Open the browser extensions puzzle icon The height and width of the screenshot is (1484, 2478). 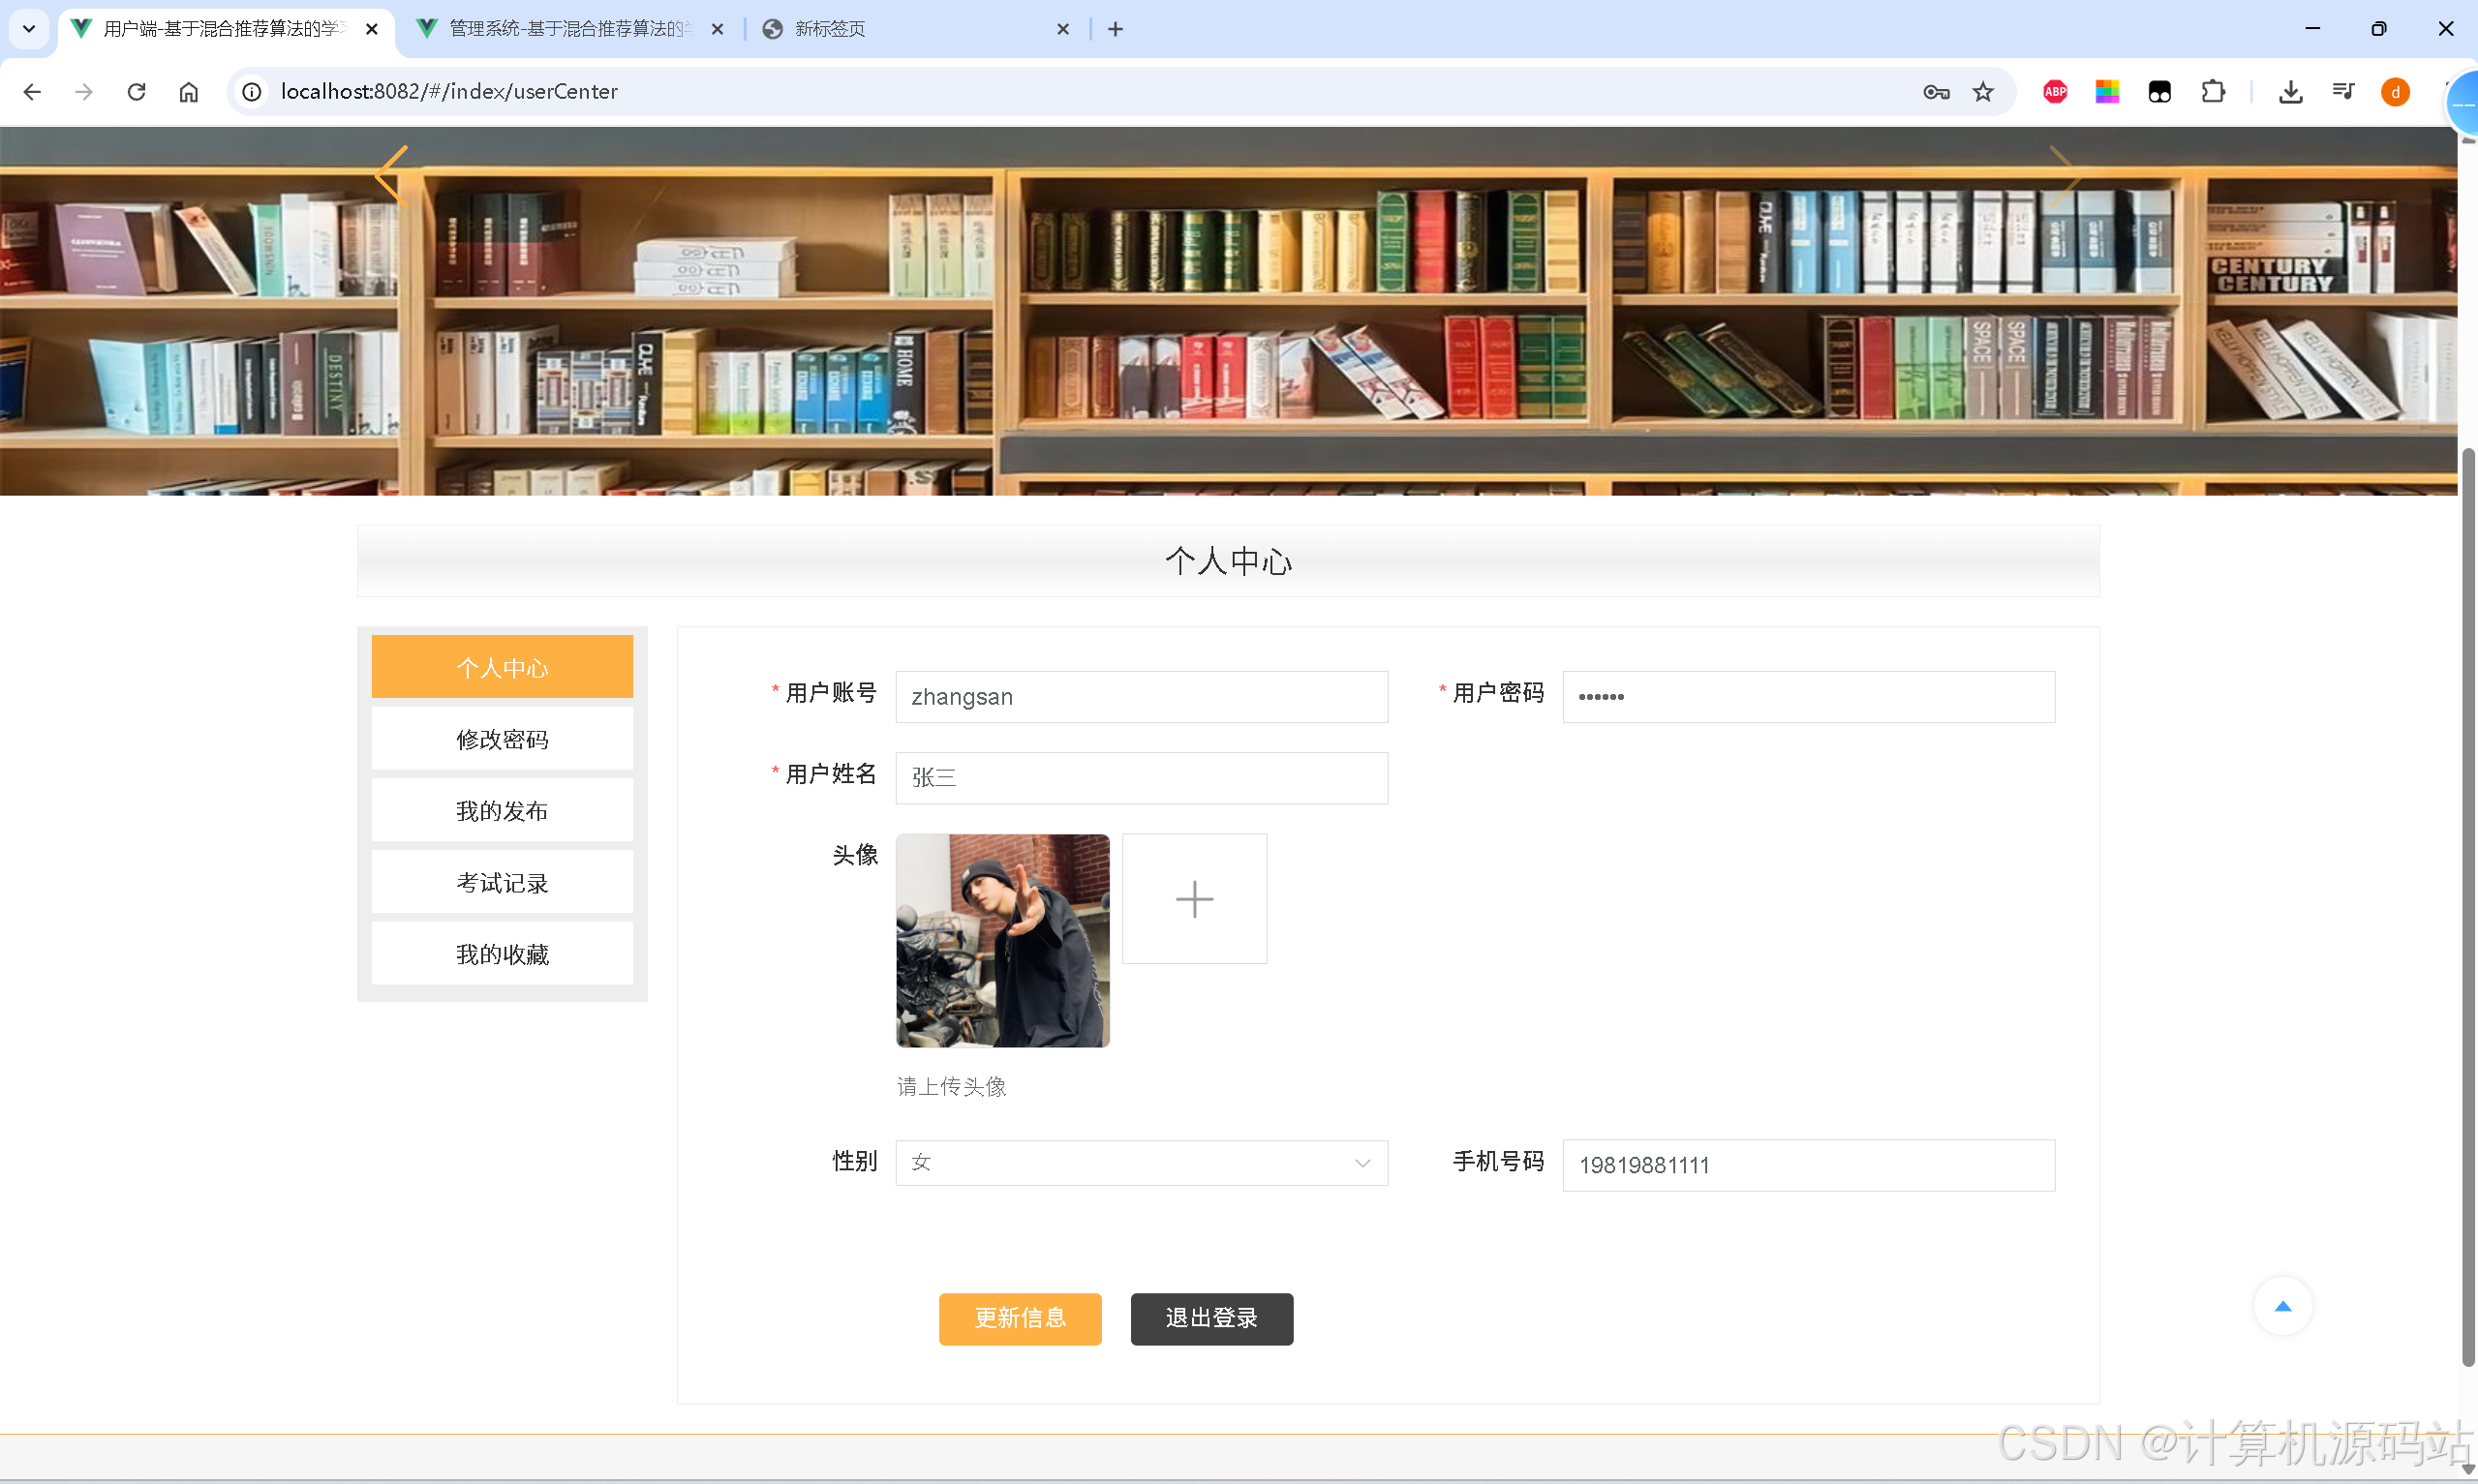(2214, 91)
